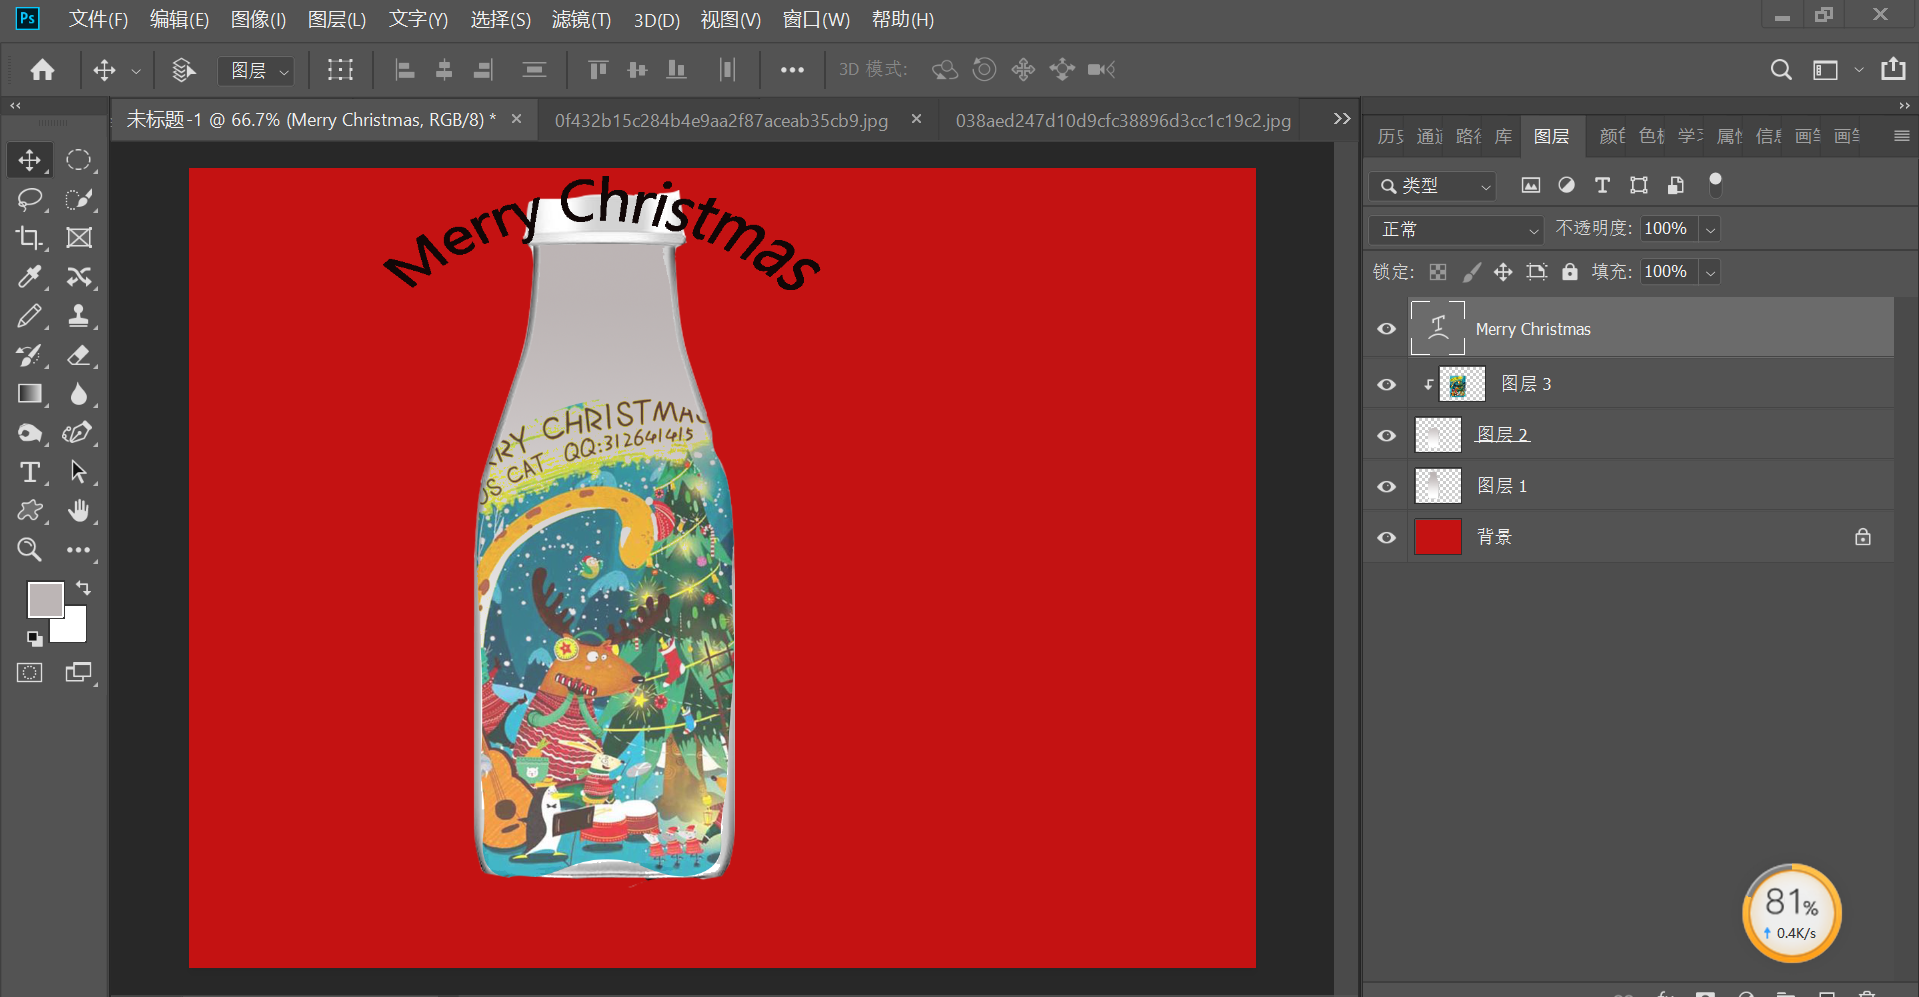Toggle Quick Mask mode
Screen dimensions: 1919x997
(x=30, y=672)
